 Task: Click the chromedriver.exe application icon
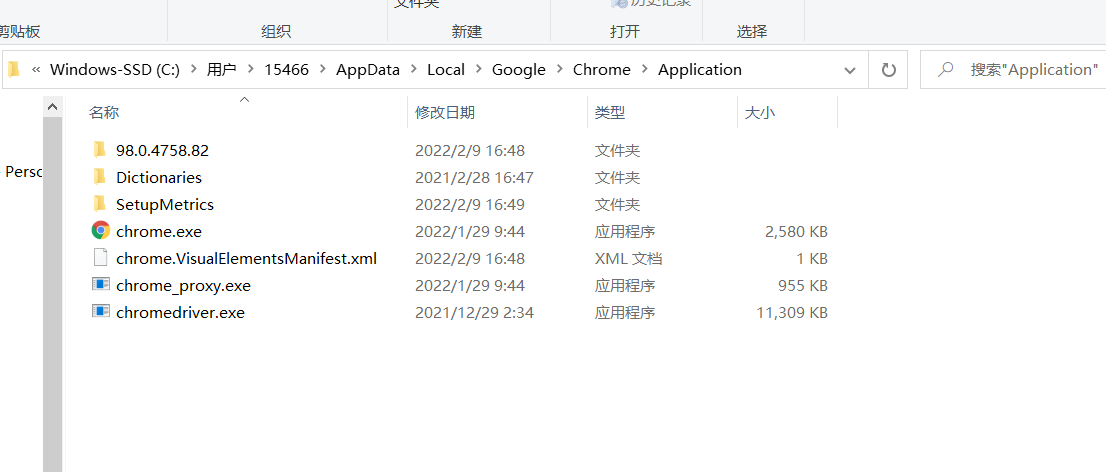101,311
